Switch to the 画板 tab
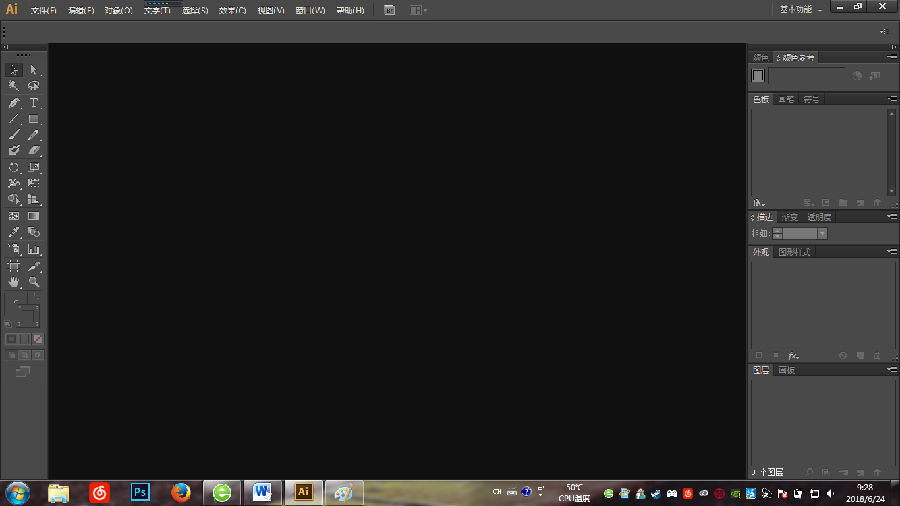This screenshot has width=900, height=506. pyautogui.click(x=787, y=370)
